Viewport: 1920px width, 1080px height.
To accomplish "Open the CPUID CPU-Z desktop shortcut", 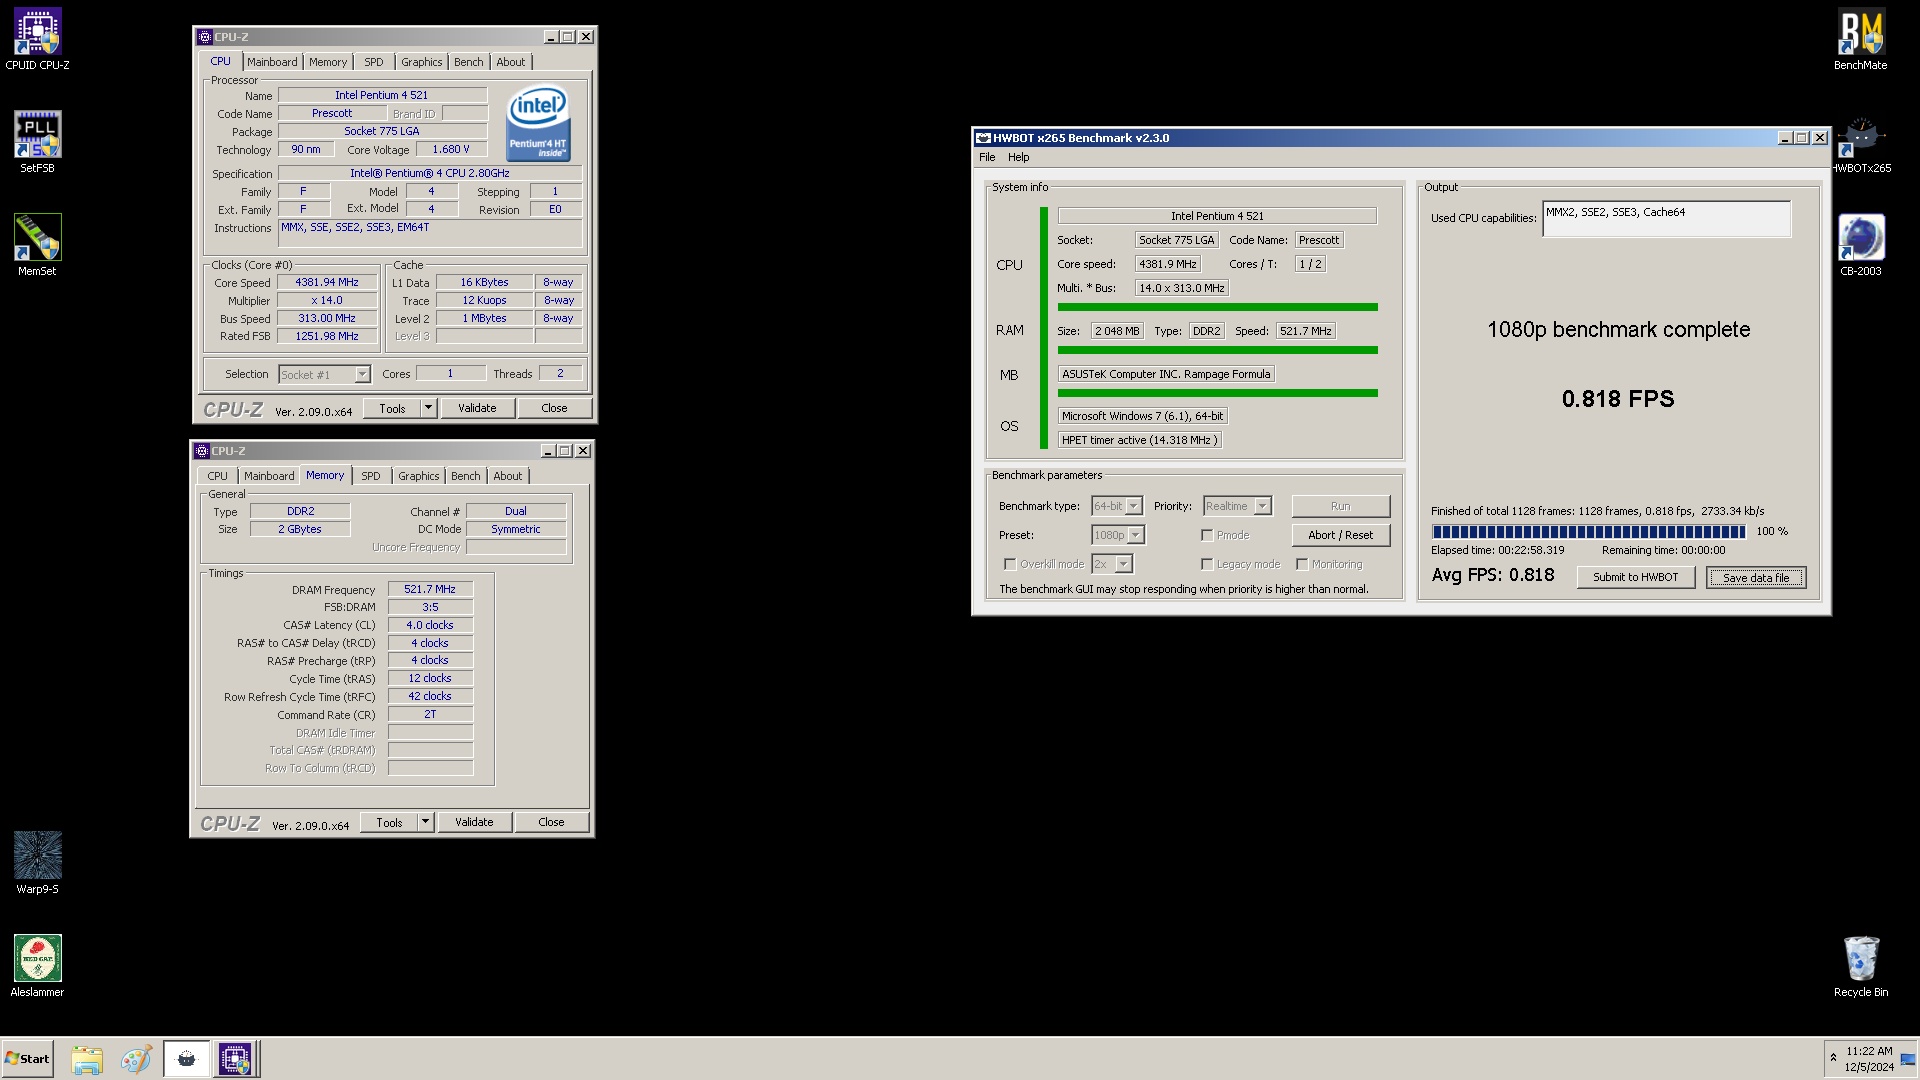I will (x=37, y=40).
